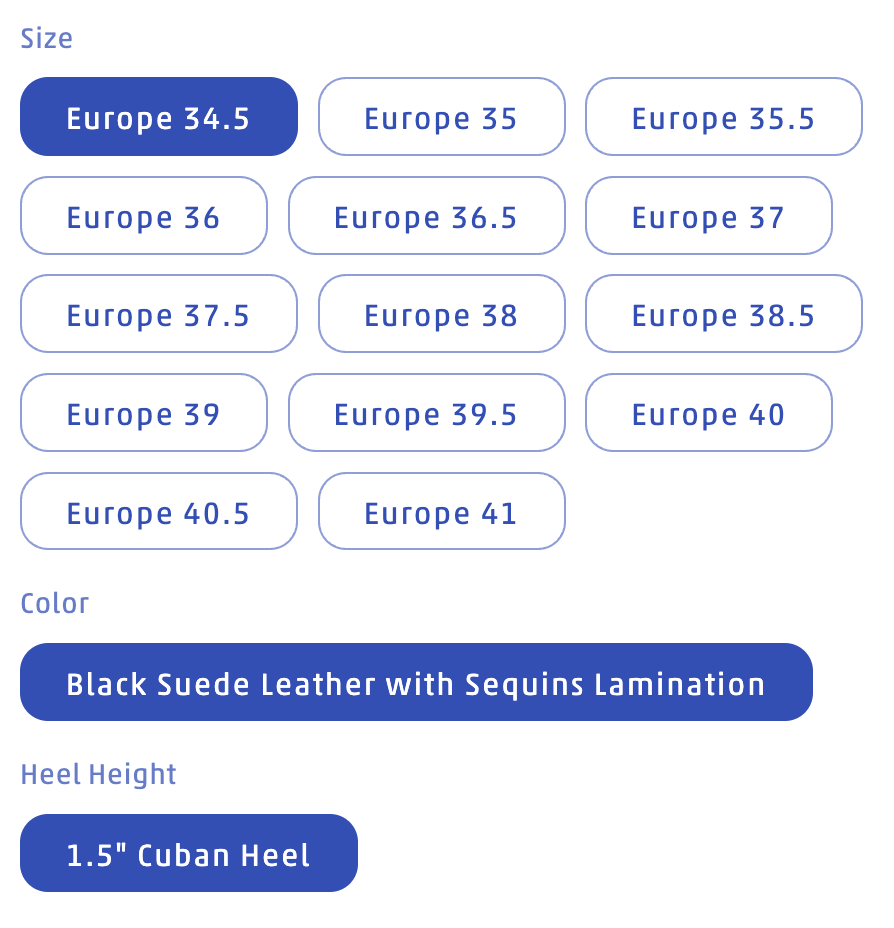This screenshot has height=928, width=894.
Task: Choose Europe 38.5 from sizes
Action: click(x=723, y=314)
